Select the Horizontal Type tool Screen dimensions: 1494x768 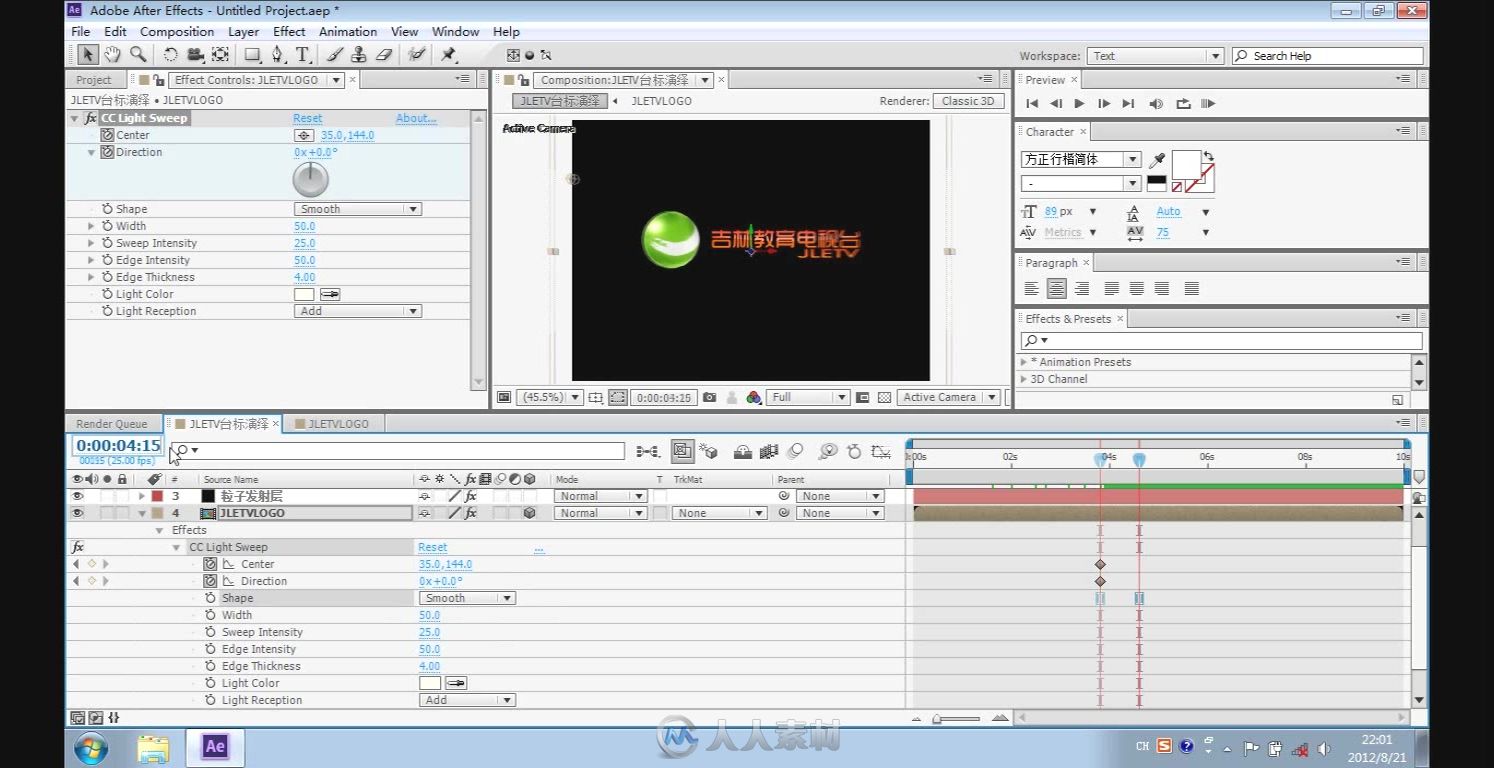(x=302, y=55)
